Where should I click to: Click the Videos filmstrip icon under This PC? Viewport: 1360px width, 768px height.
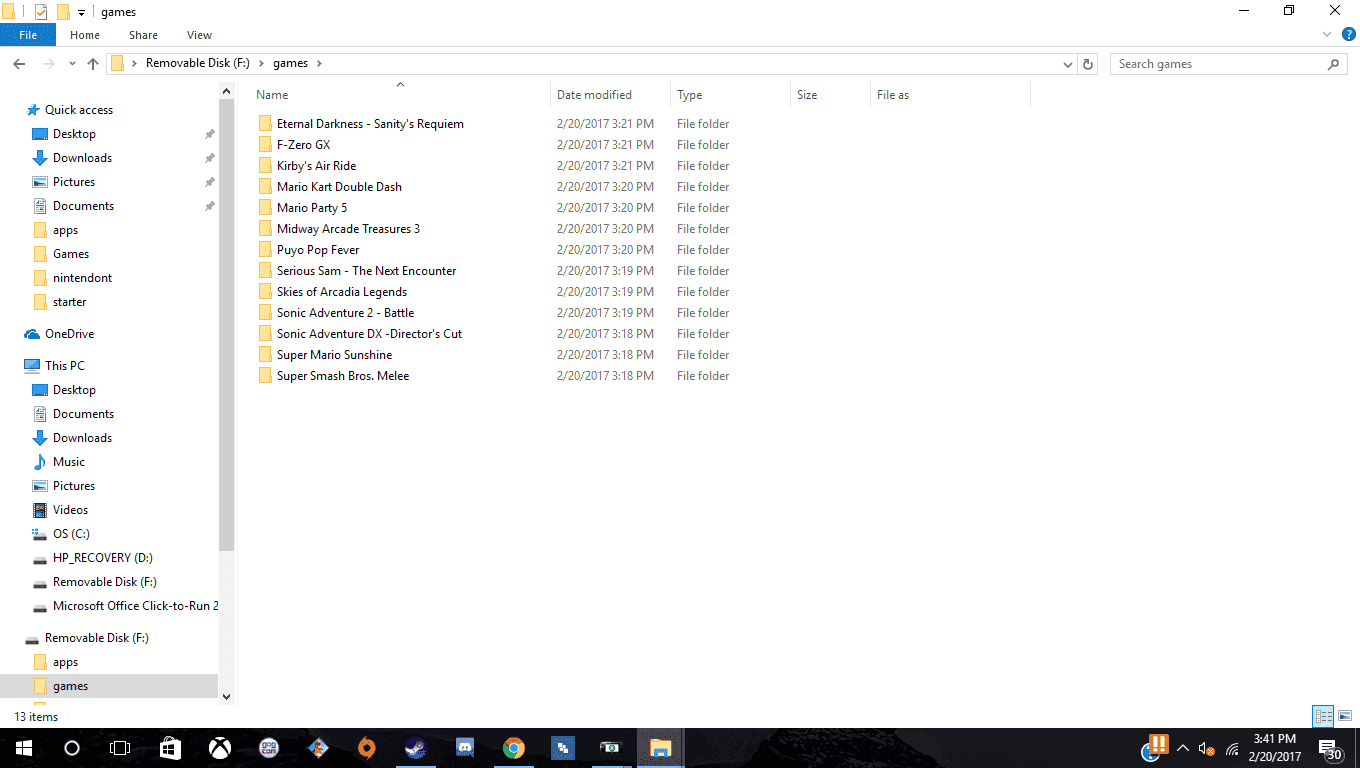click(40, 510)
